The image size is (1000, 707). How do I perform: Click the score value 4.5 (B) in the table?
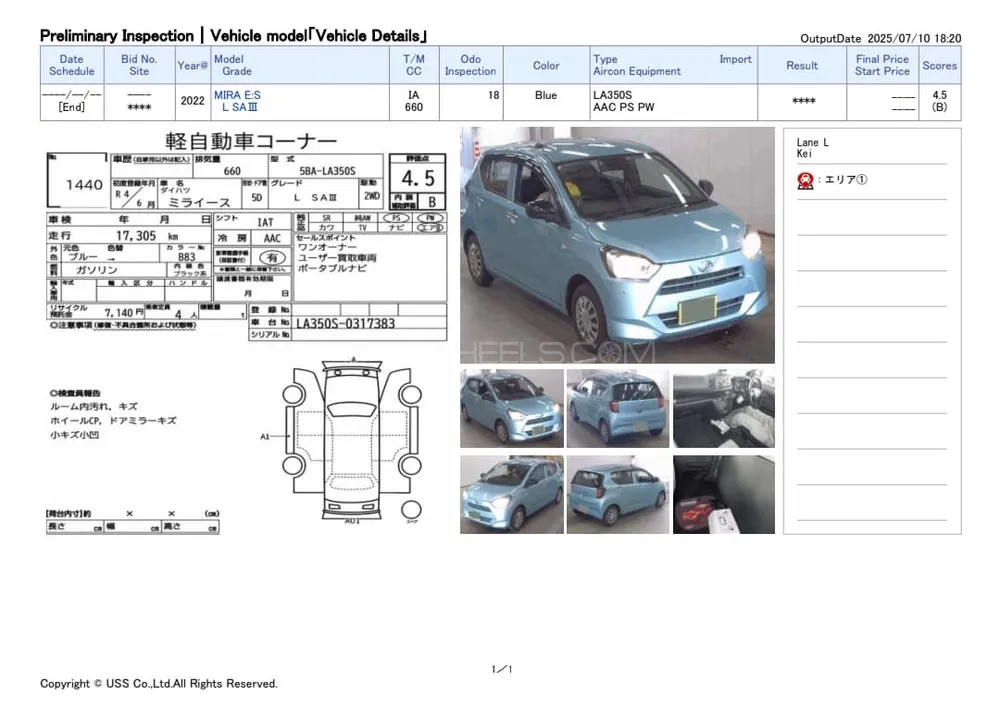[939, 101]
